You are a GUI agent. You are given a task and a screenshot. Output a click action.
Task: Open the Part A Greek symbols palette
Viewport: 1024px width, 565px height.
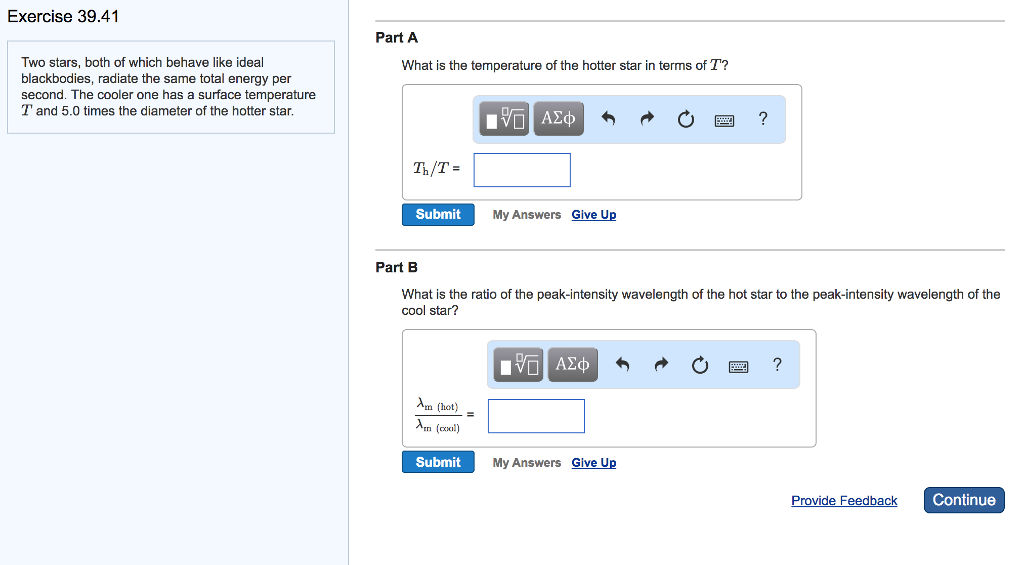(558, 119)
